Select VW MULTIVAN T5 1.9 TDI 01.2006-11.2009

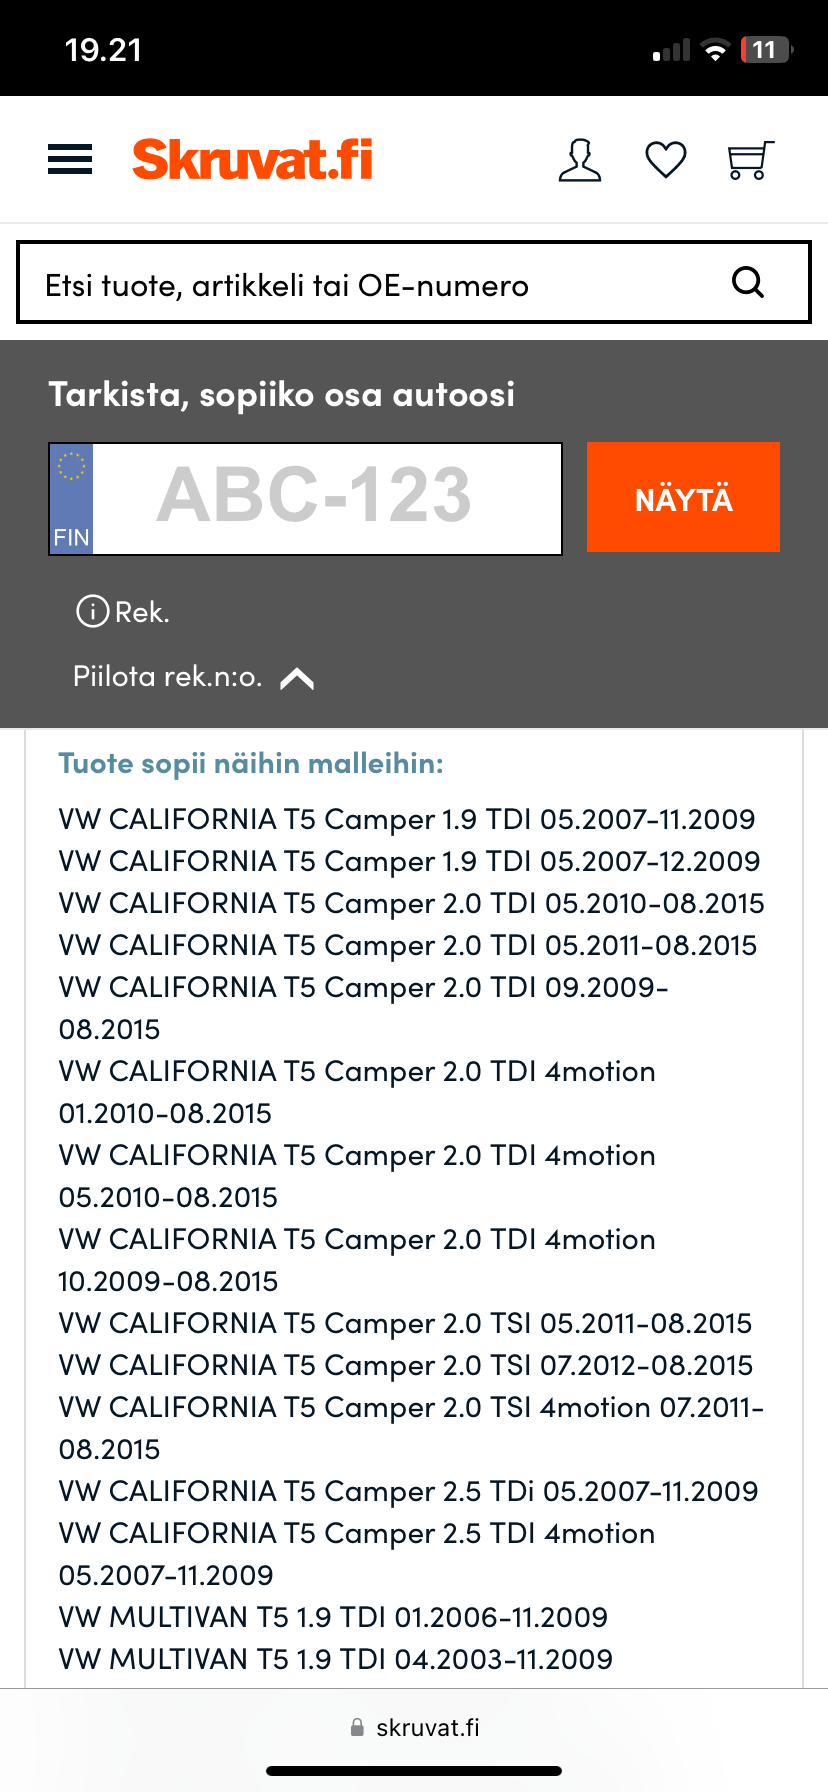(x=333, y=1617)
